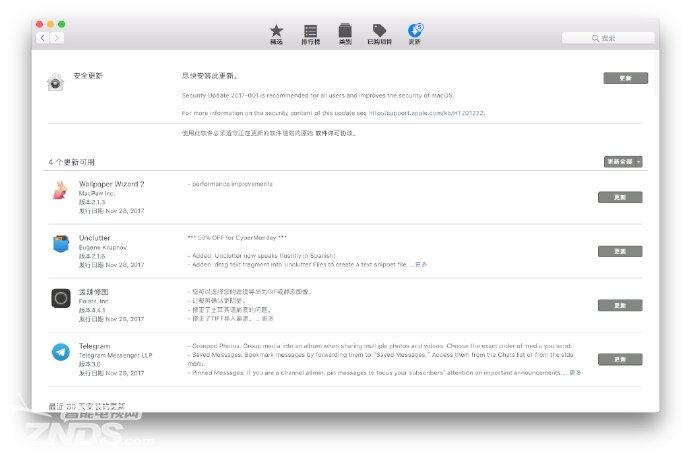Click 'performance improvements' release note

(232, 184)
